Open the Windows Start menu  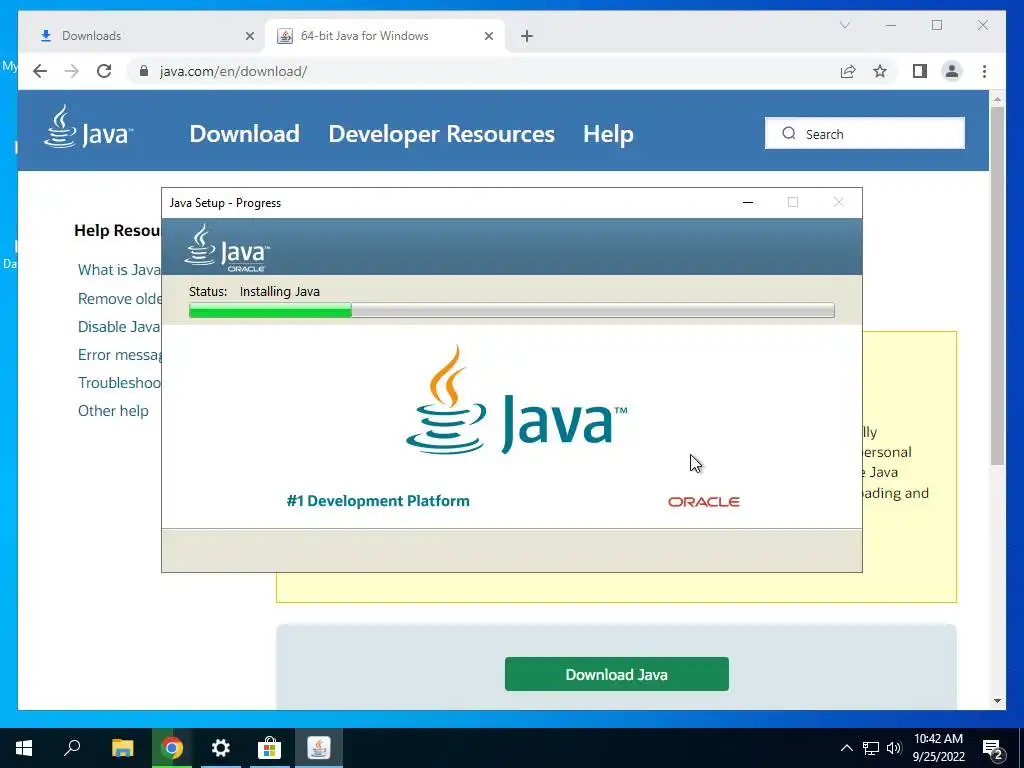coord(24,748)
